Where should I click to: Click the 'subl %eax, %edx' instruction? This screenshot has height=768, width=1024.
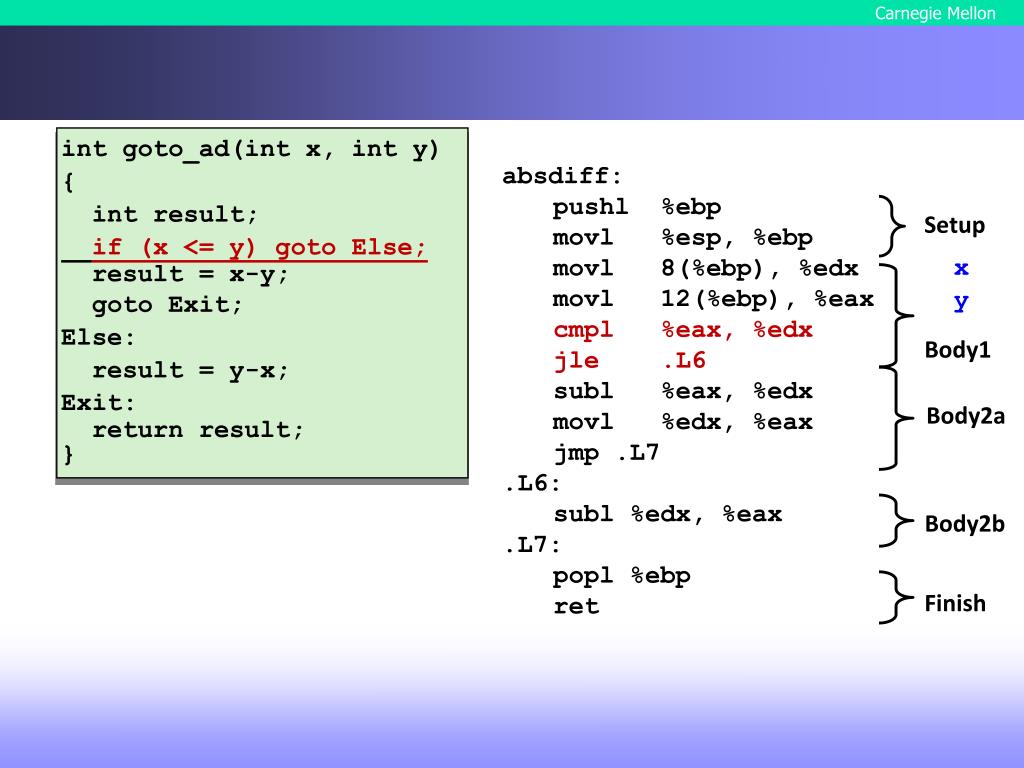point(682,391)
